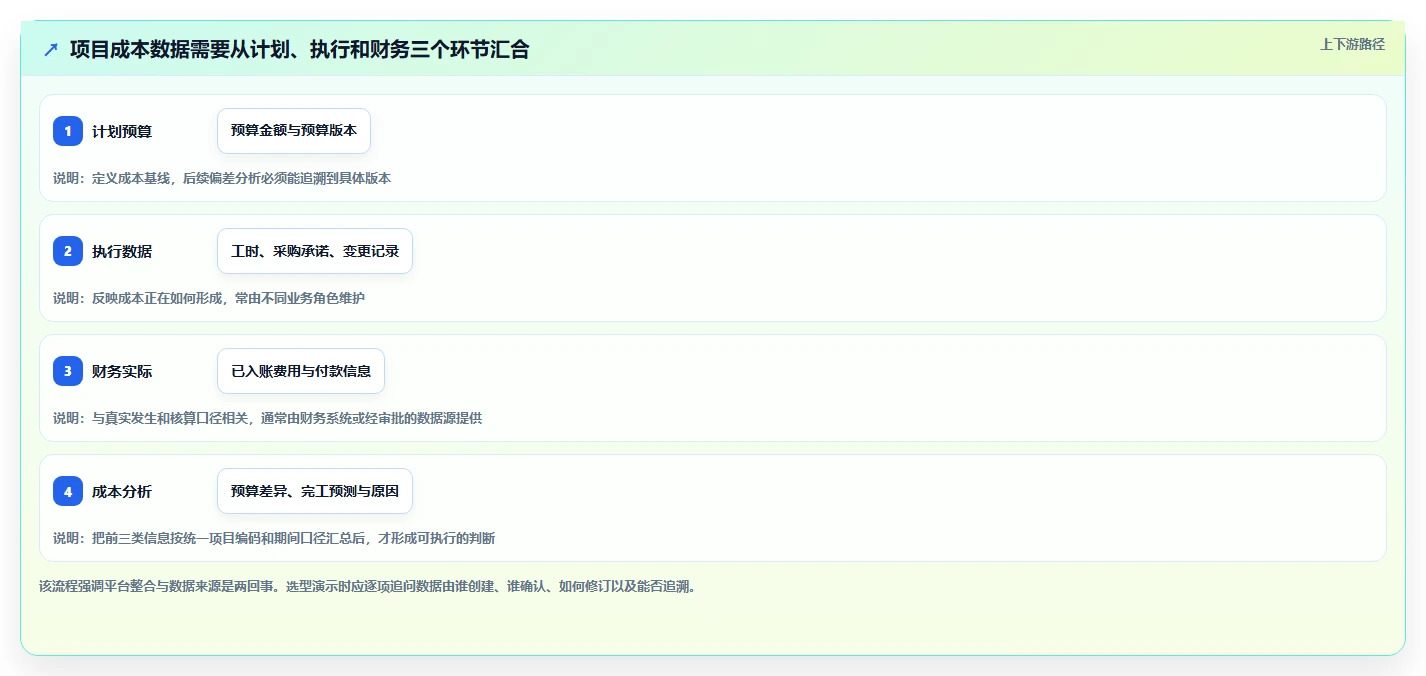The width and height of the screenshot is (1426, 676).
Task: Click the 成本分析 step label
Action: (122, 491)
